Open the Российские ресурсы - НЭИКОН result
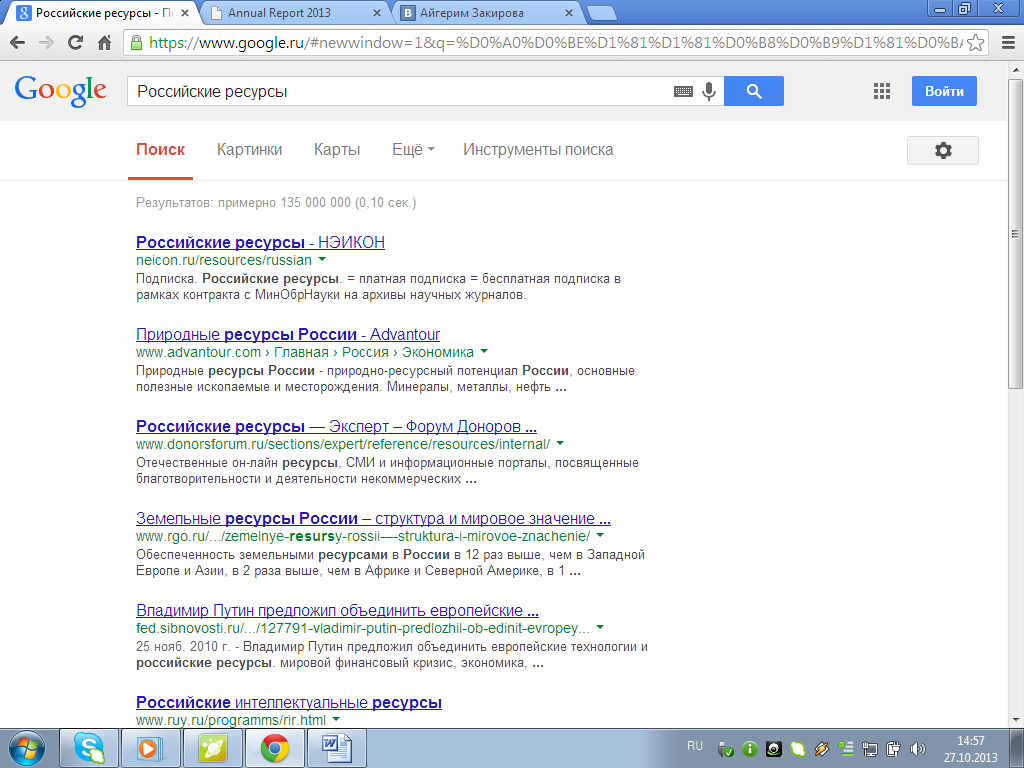Screen dimensions: 1024x768 260,242
